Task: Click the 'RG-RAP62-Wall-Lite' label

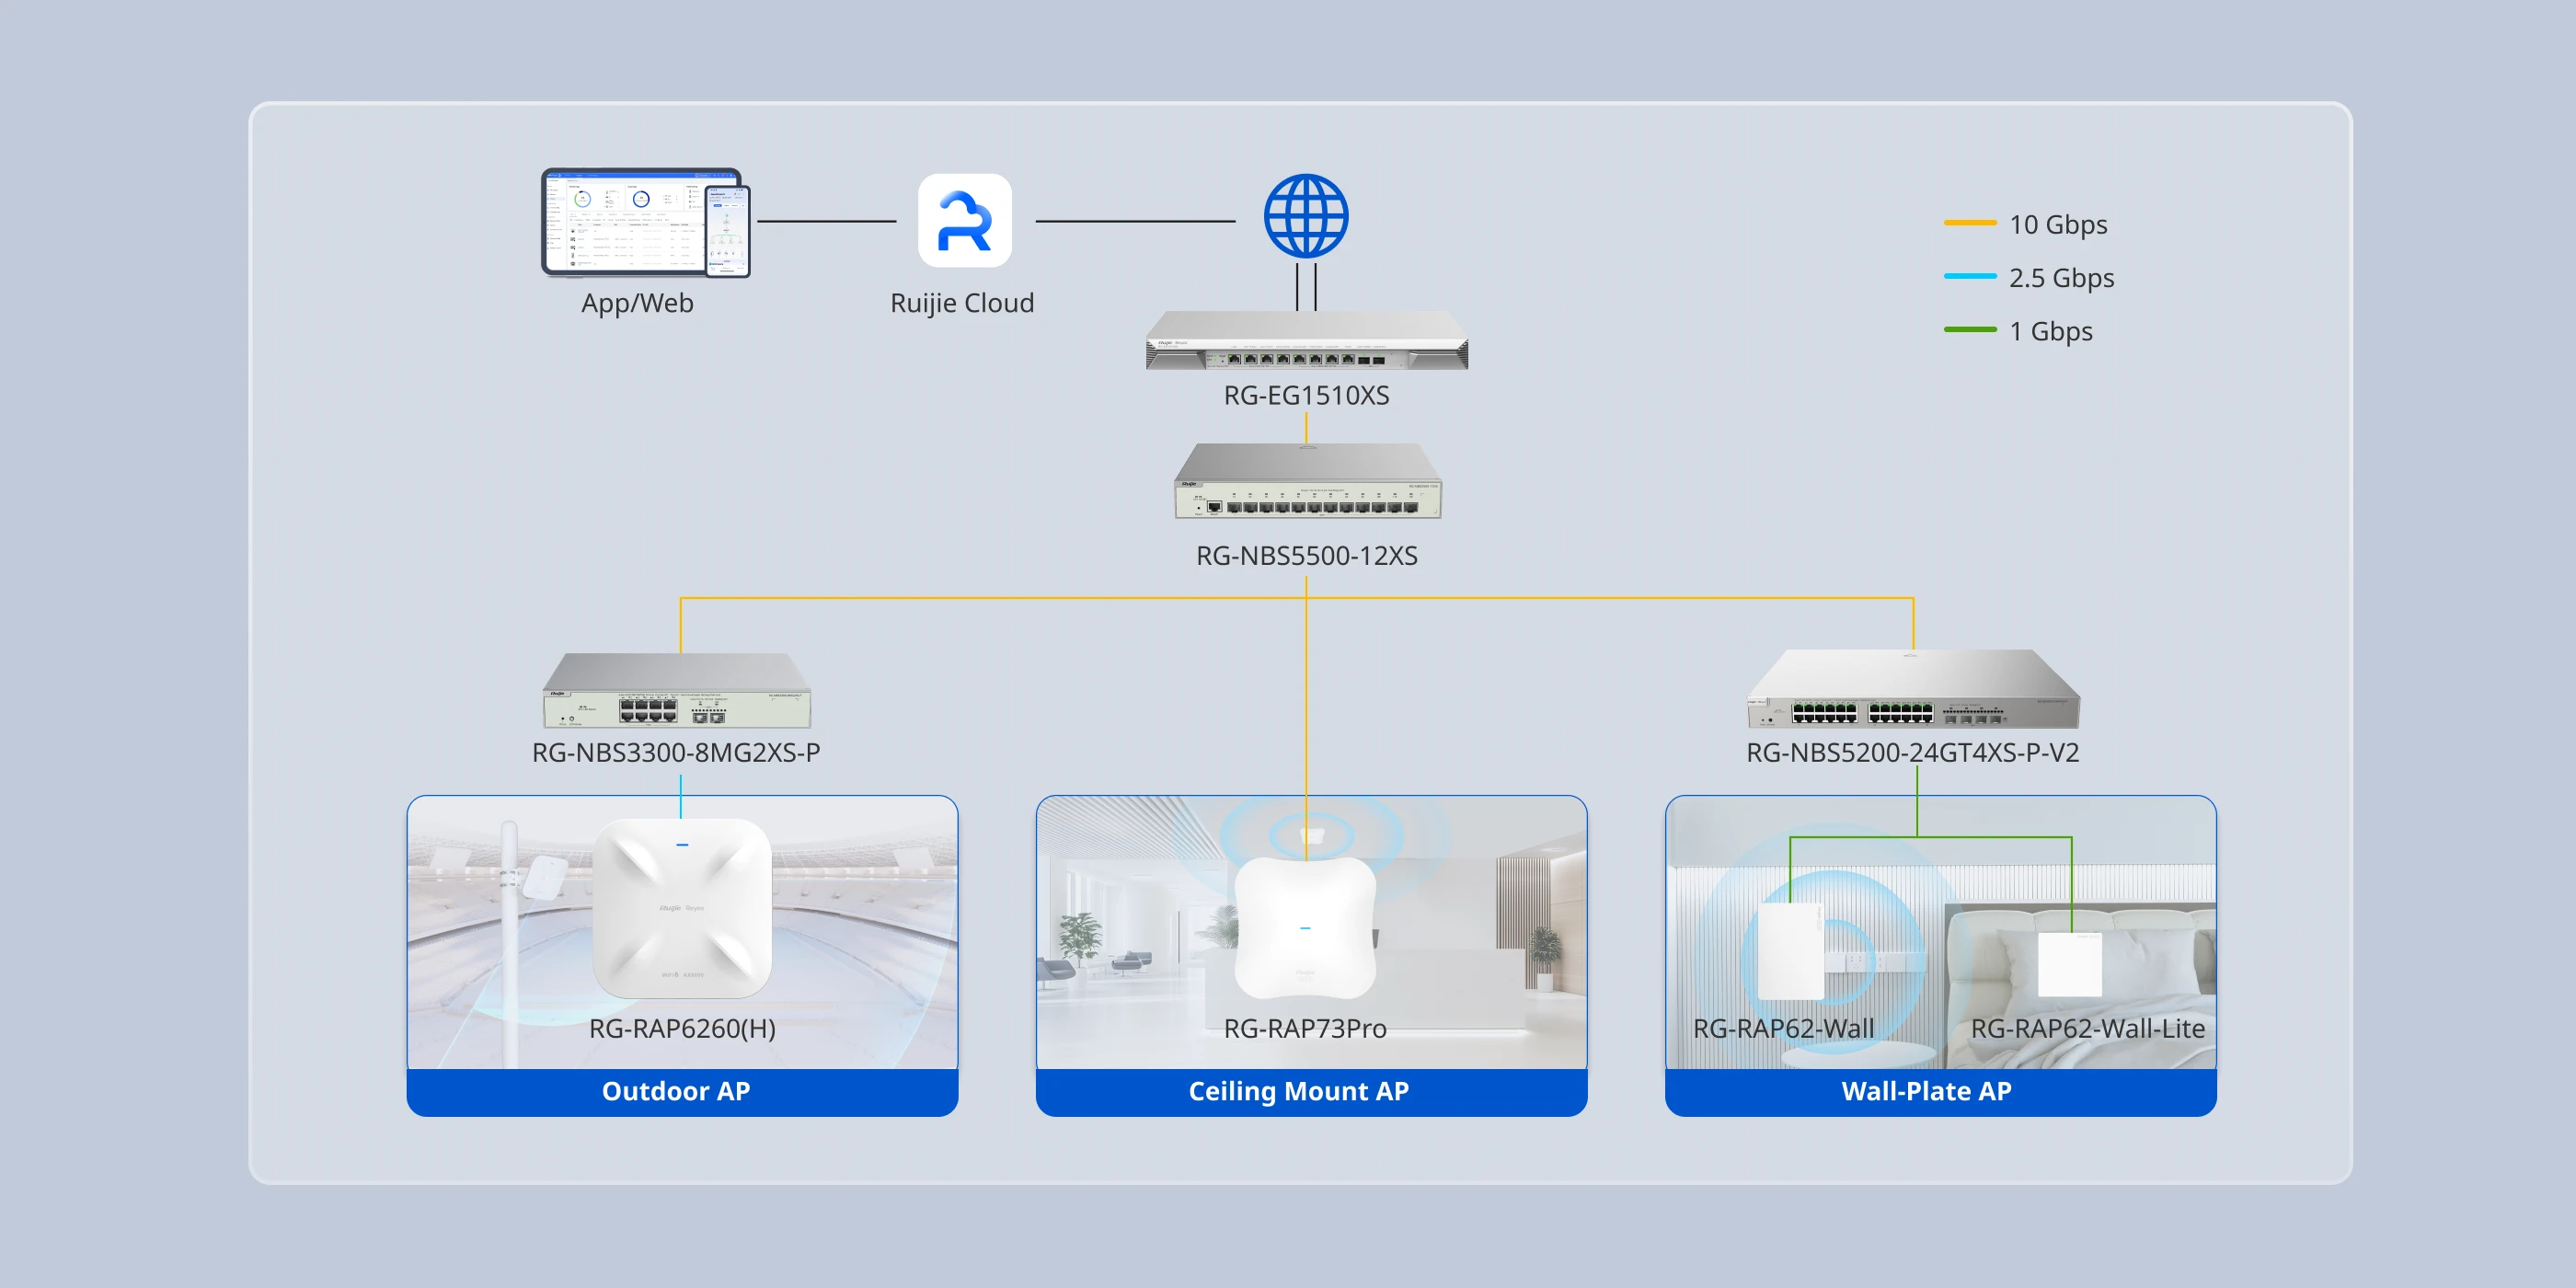Action: (x=2087, y=1029)
